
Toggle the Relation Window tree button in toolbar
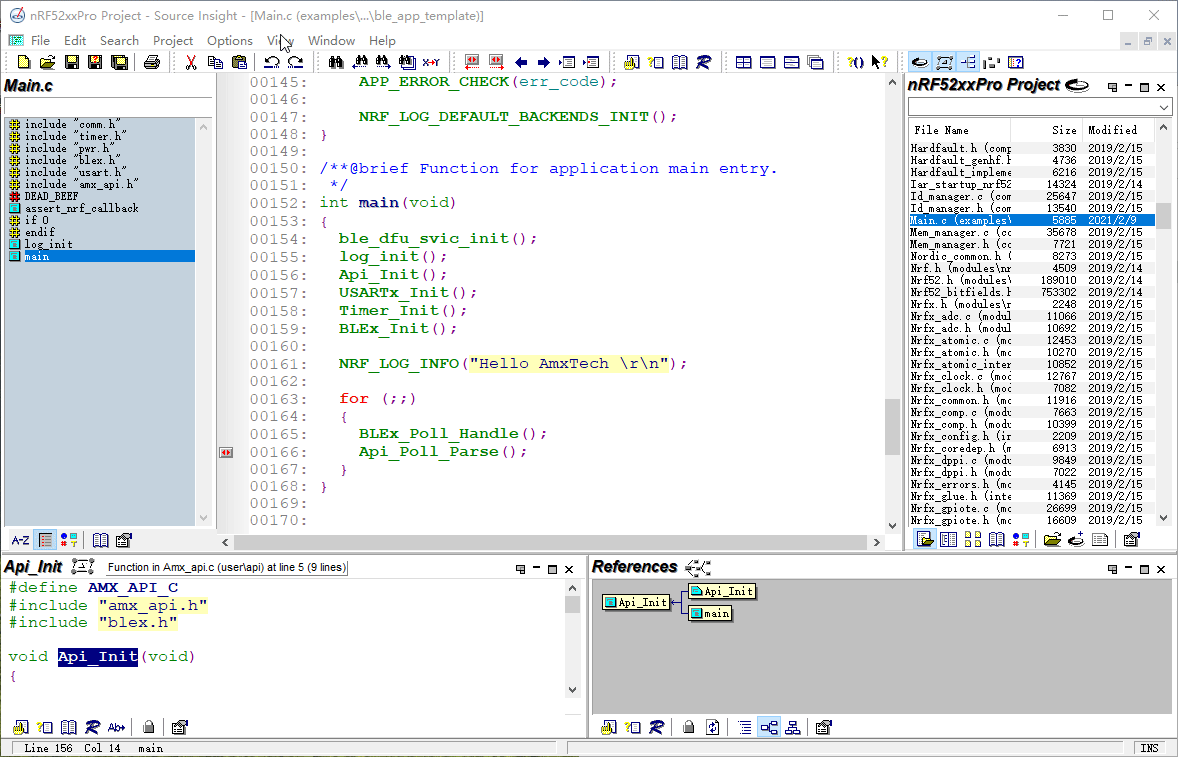click(x=968, y=62)
